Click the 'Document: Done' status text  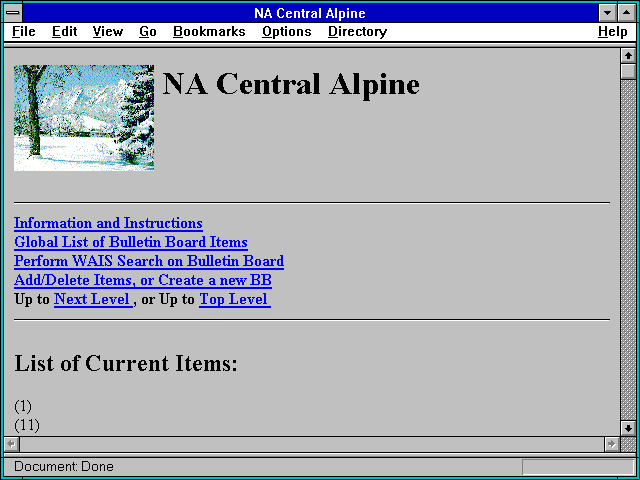64,467
